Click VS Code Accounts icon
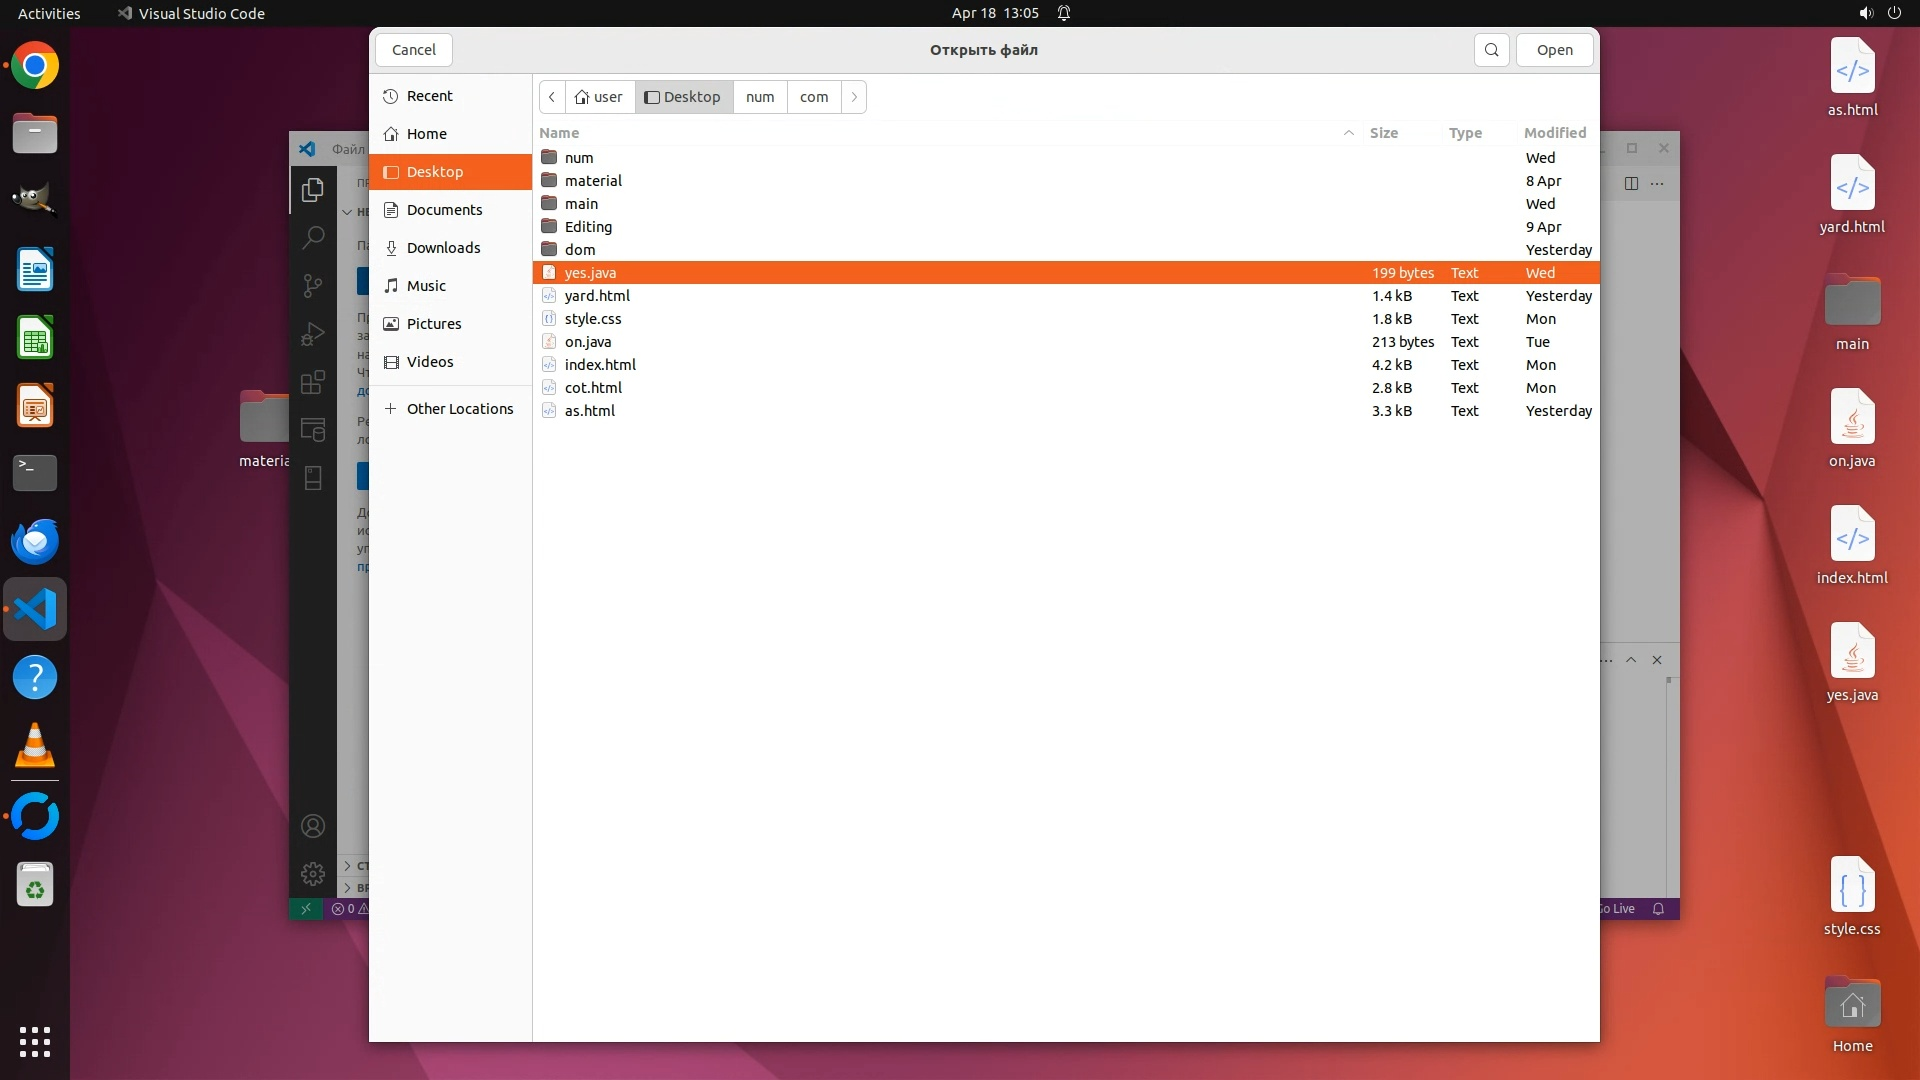 313,826
